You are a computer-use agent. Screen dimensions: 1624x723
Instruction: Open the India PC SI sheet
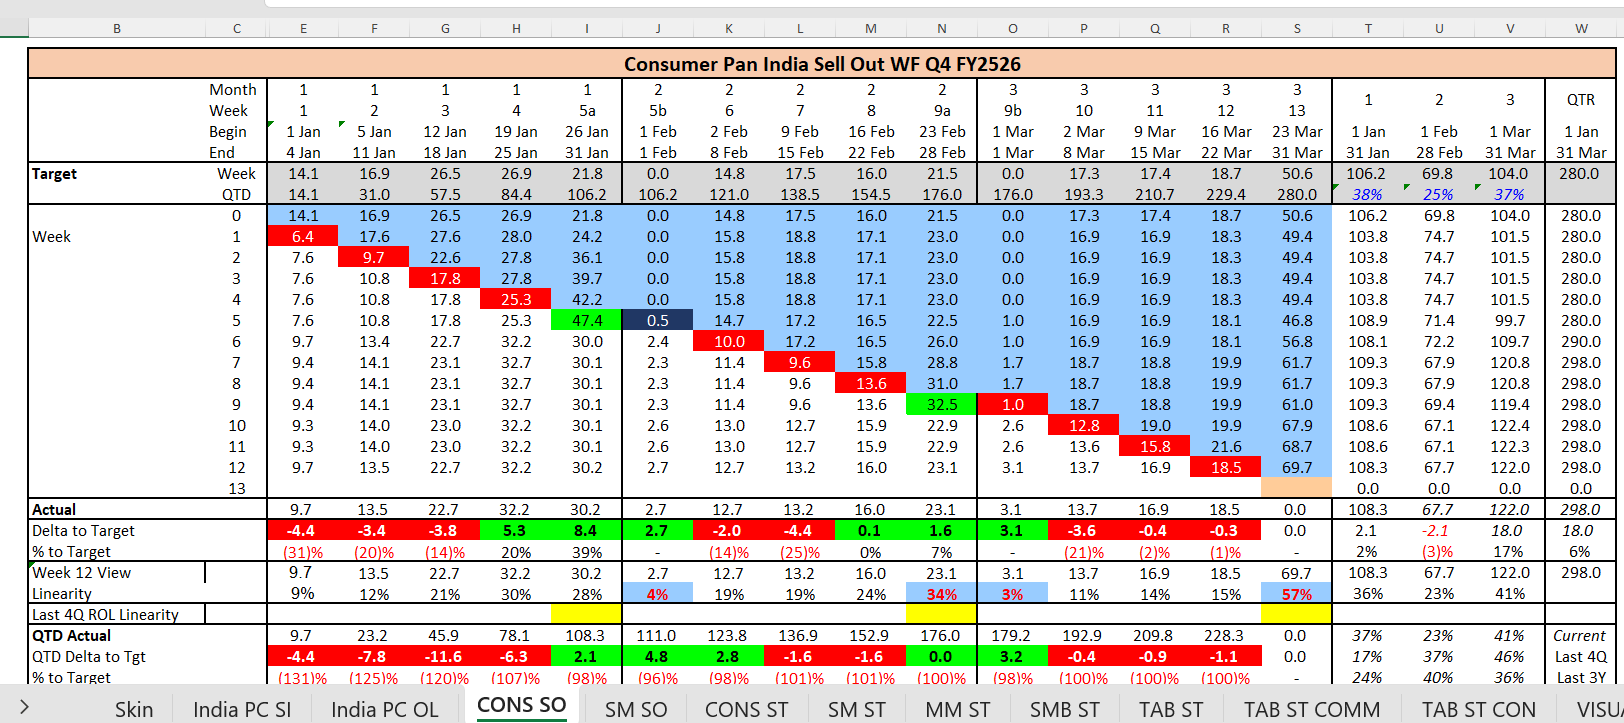242,709
